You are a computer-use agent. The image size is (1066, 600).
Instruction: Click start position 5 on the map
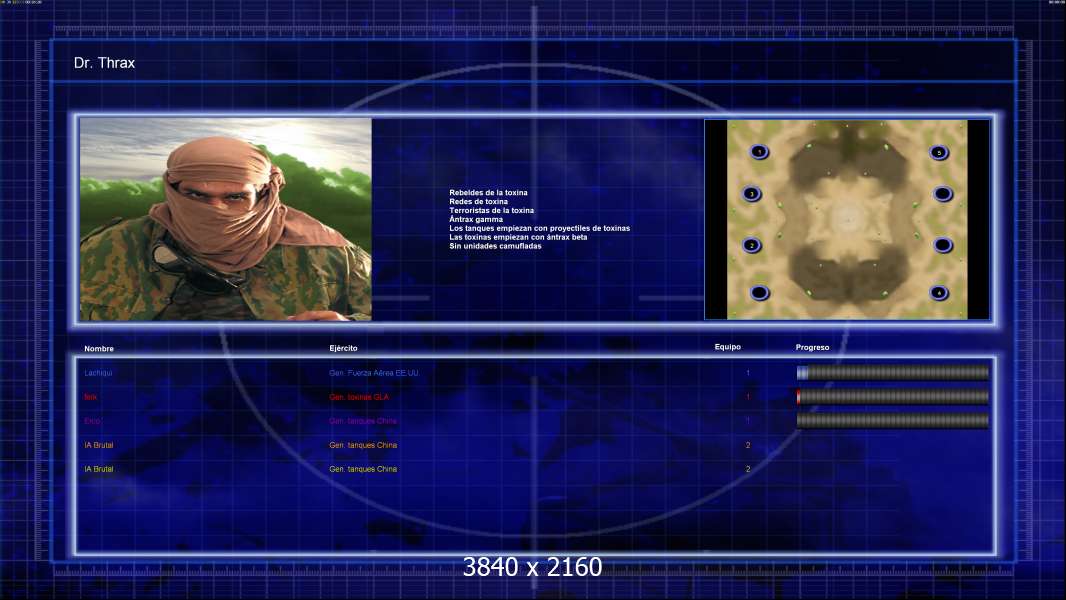(939, 153)
